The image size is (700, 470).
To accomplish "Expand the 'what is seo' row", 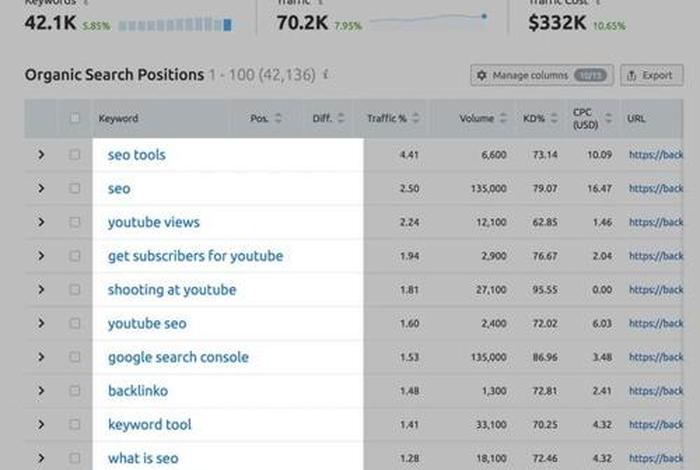I will tap(41, 458).
